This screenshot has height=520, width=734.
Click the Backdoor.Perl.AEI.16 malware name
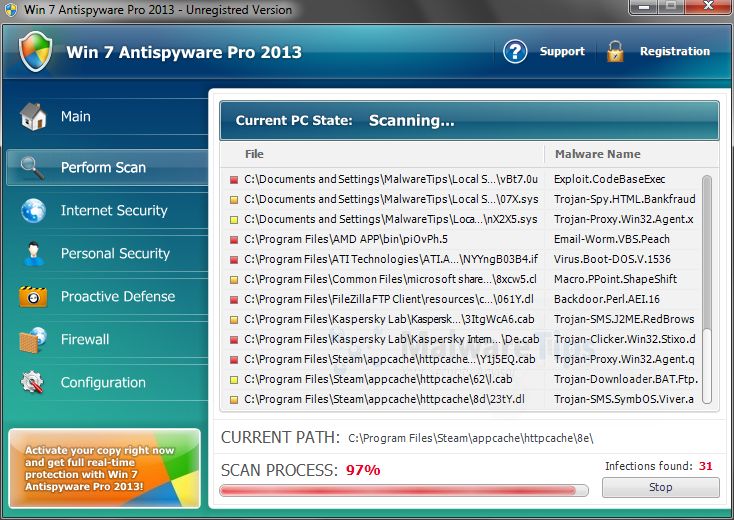[x=607, y=300]
